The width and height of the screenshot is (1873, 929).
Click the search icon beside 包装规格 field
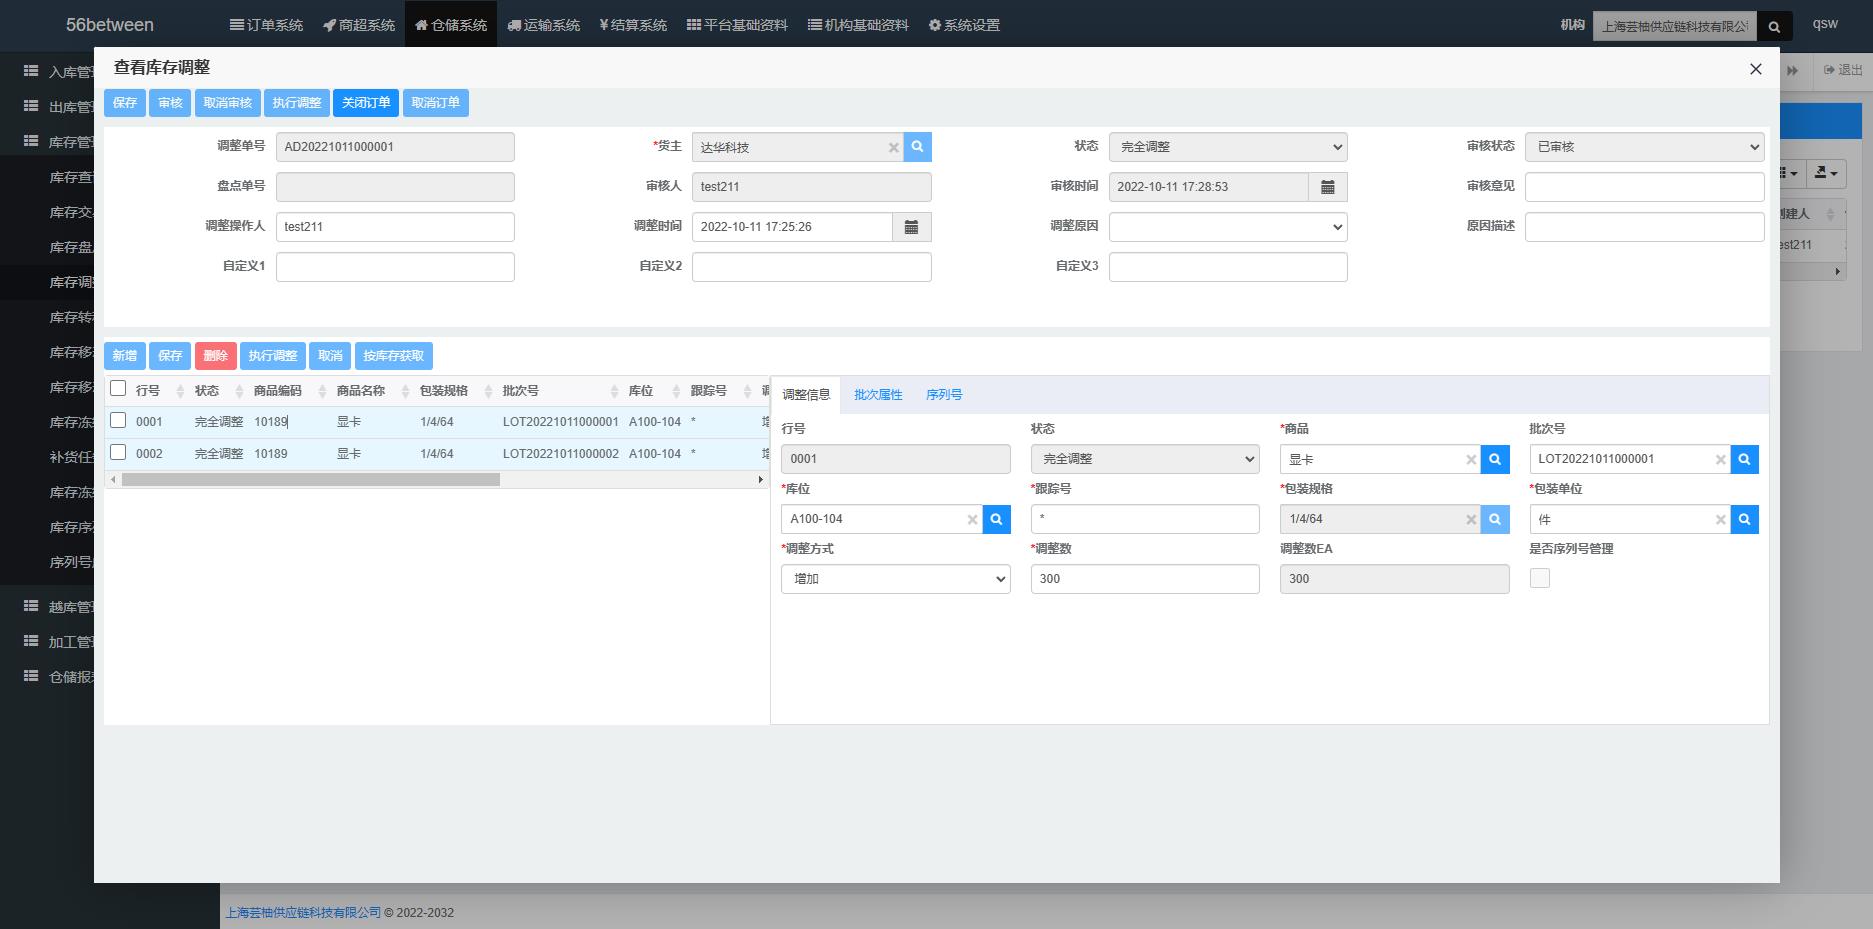[x=1495, y=519]
